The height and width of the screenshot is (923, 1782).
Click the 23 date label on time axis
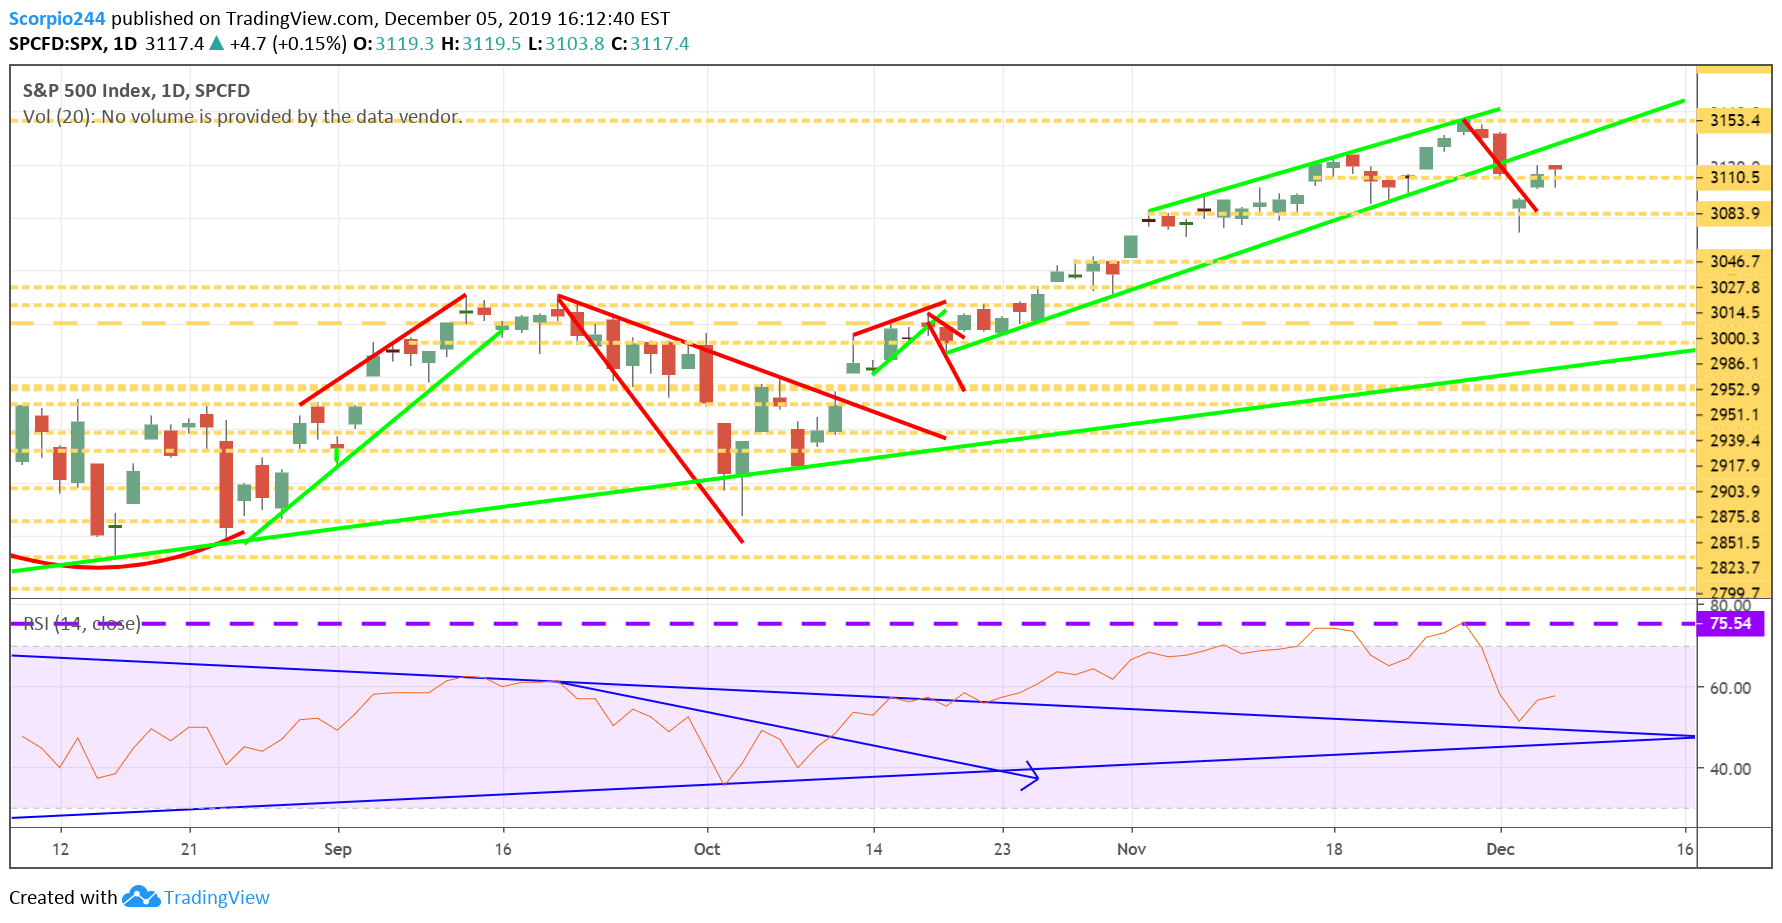tap(1002, 849)
